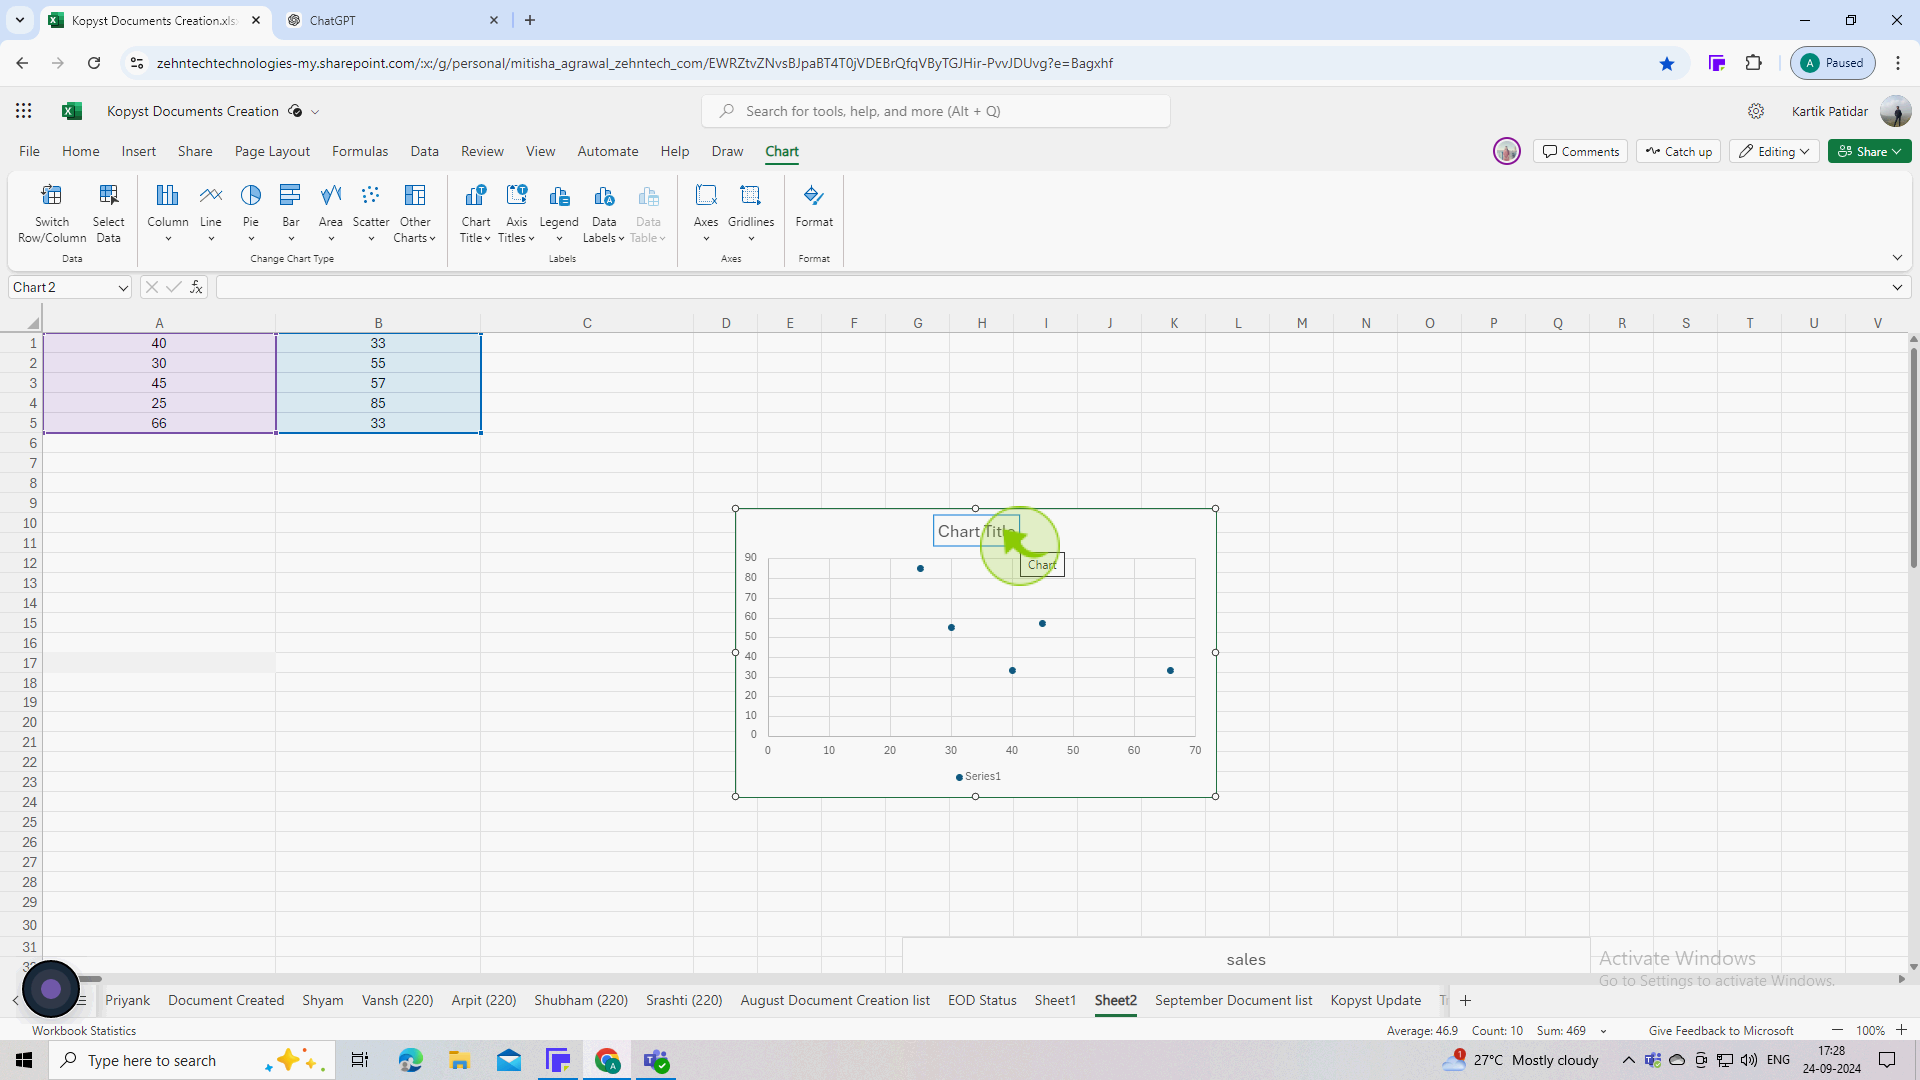Image resolution: width=1920 pixels, height=1080 pixels.
Task: Open Format chart pane
Action: 814,207
